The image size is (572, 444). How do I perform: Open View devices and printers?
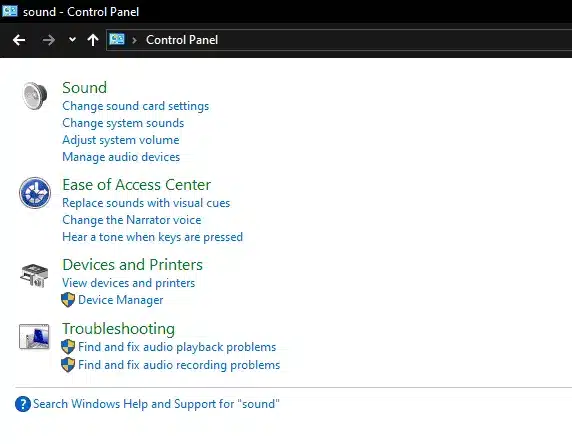[129, 283]
